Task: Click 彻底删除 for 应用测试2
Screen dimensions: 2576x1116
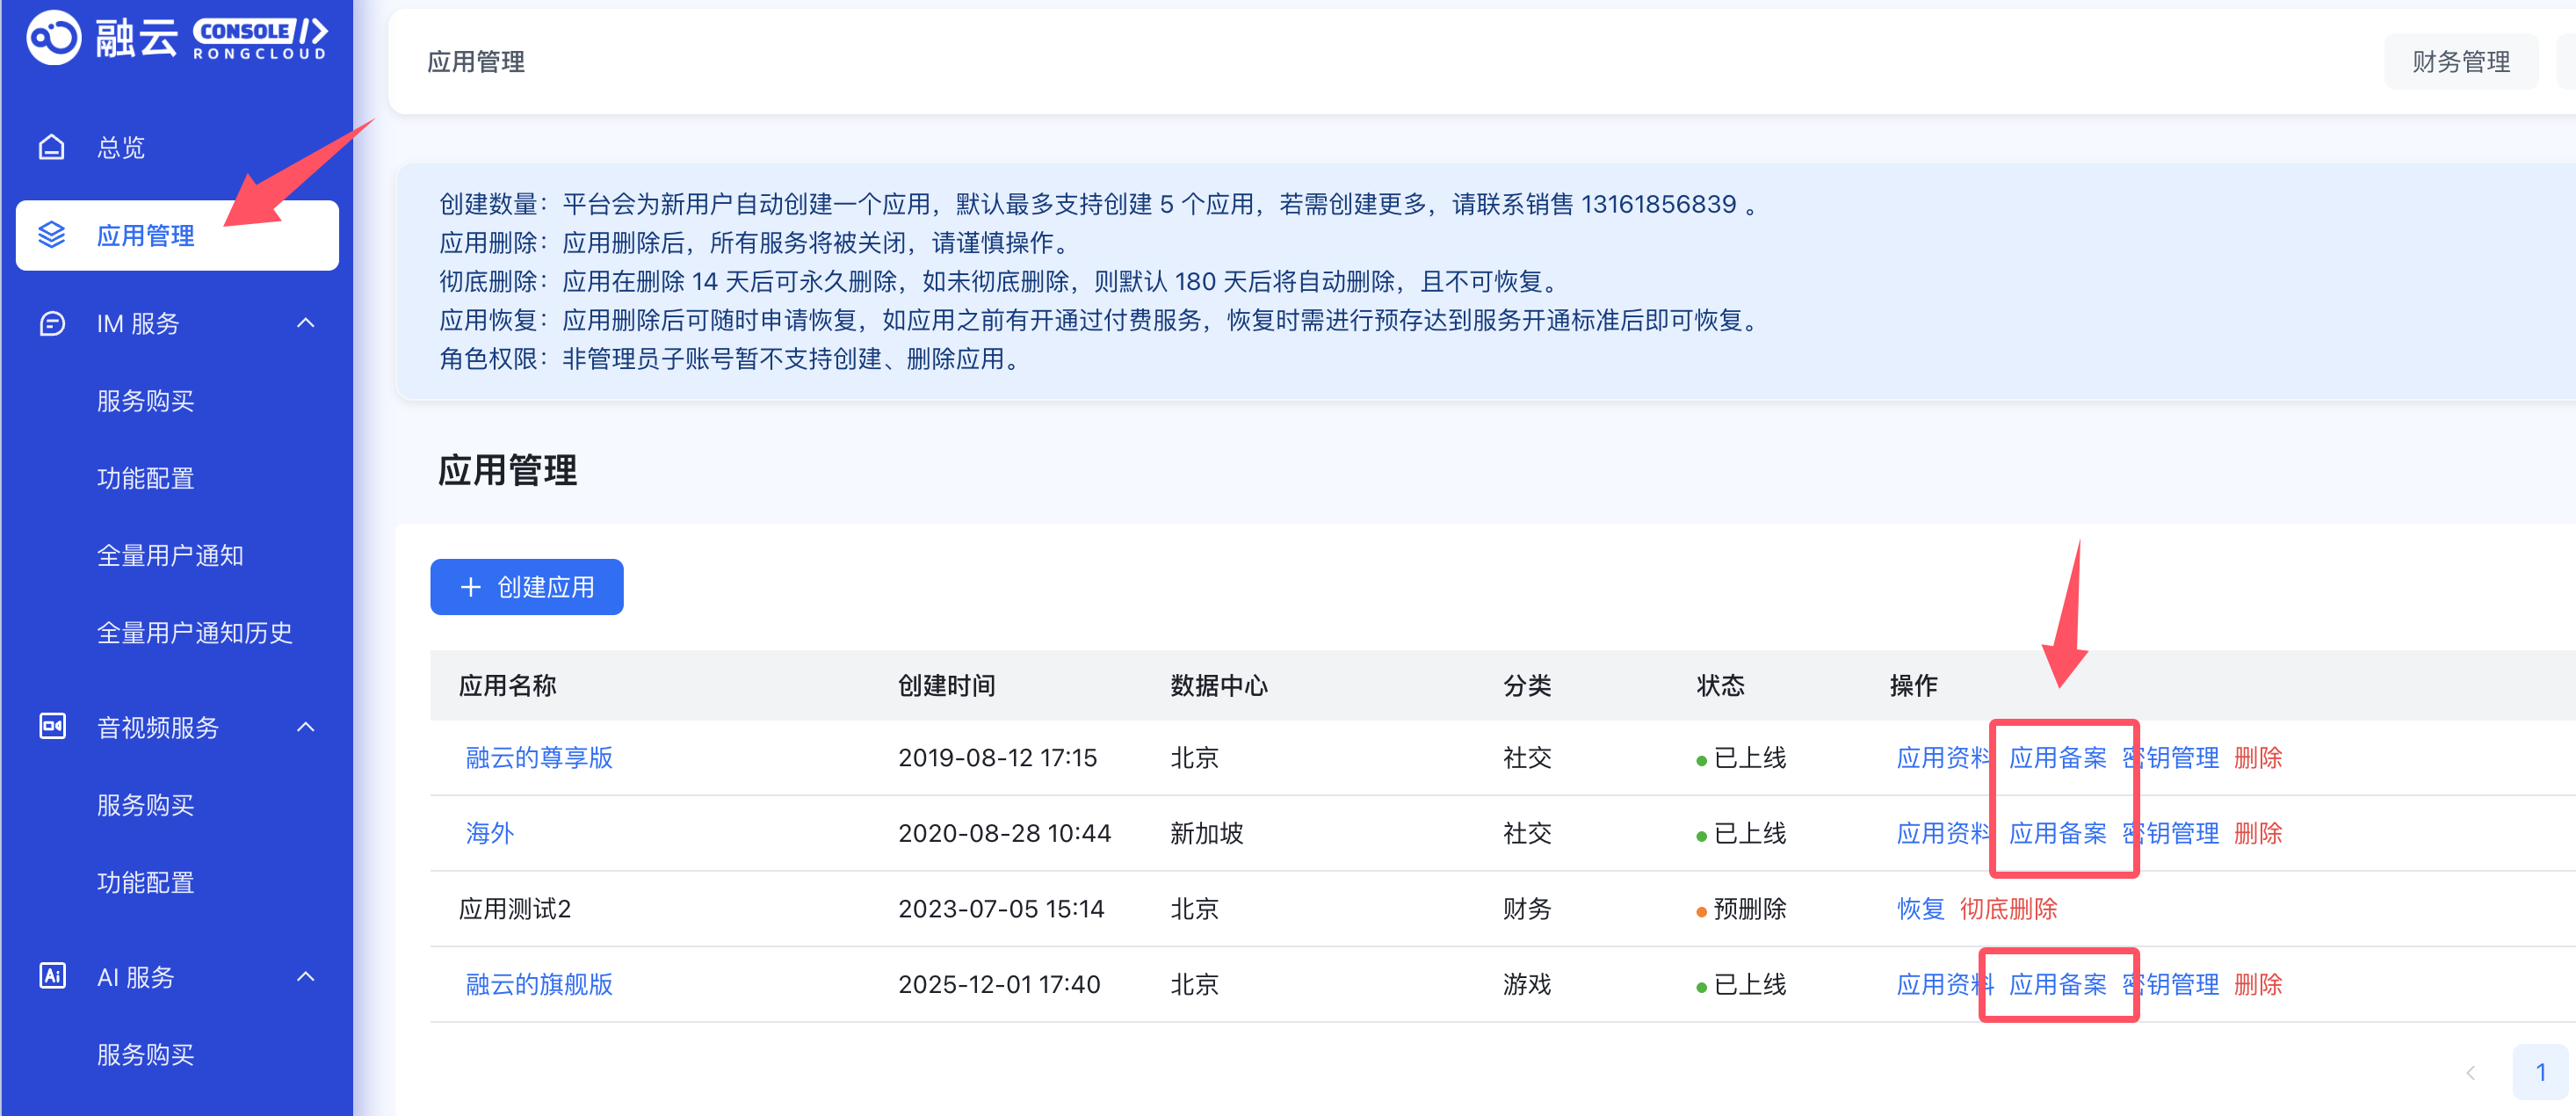Action: point(2008,909)
